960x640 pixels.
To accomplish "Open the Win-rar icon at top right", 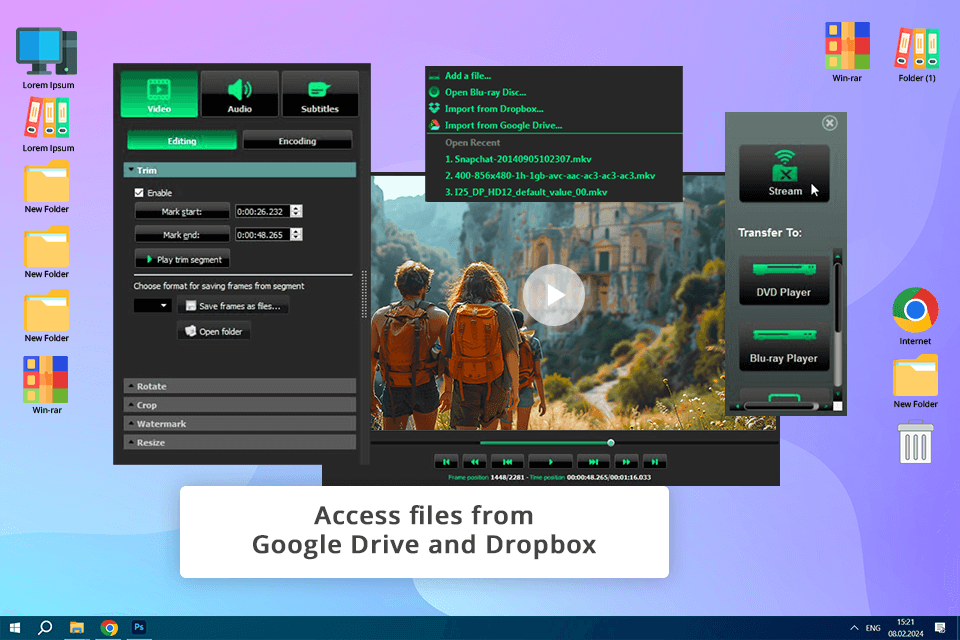I will click(x=847, y=52).
